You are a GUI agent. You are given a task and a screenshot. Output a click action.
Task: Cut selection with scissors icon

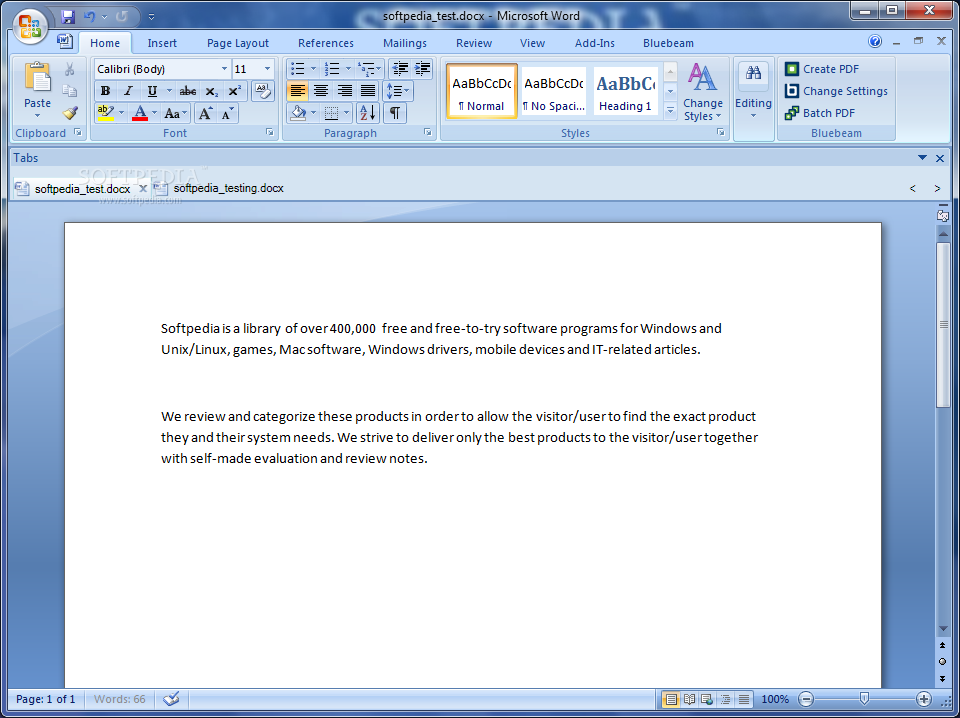click(70, 69)
